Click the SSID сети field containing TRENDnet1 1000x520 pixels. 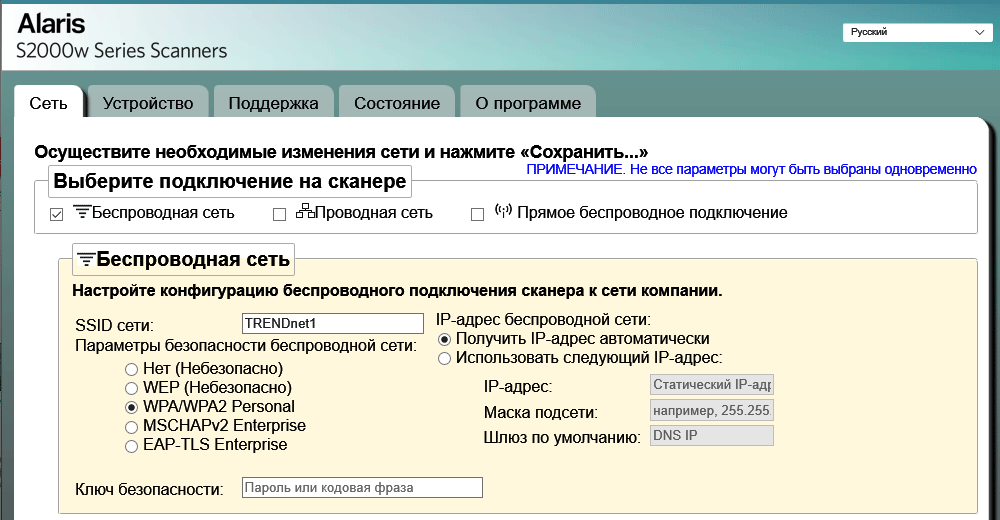pos(333,323)
